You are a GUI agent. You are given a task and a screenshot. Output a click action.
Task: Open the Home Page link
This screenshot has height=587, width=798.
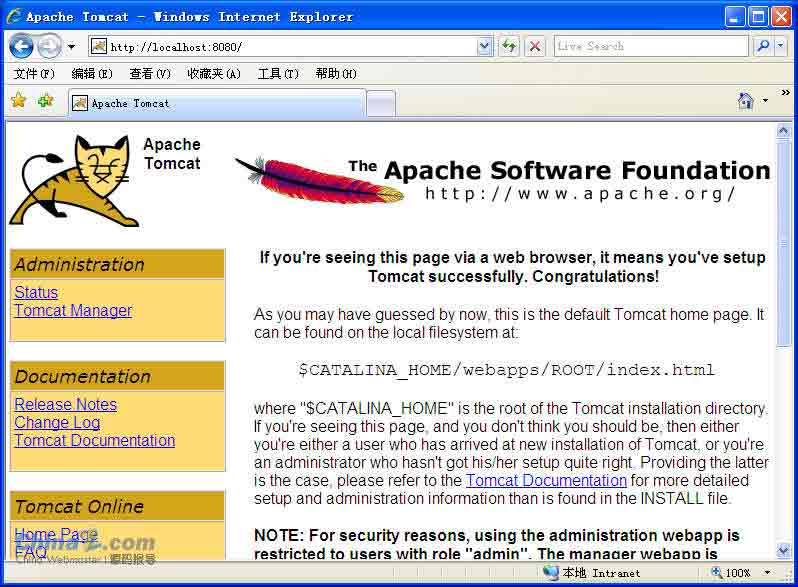[56, 535]
